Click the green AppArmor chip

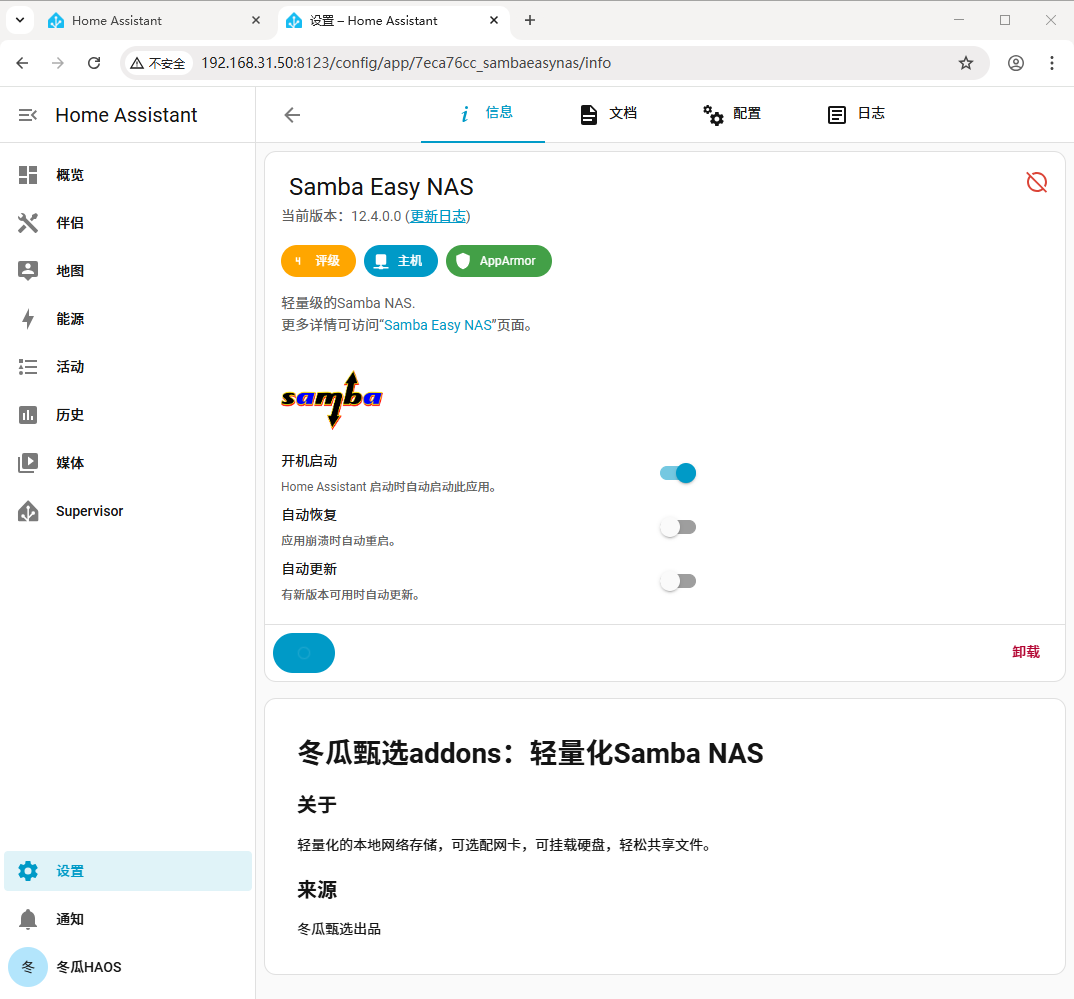coord(499,261)
